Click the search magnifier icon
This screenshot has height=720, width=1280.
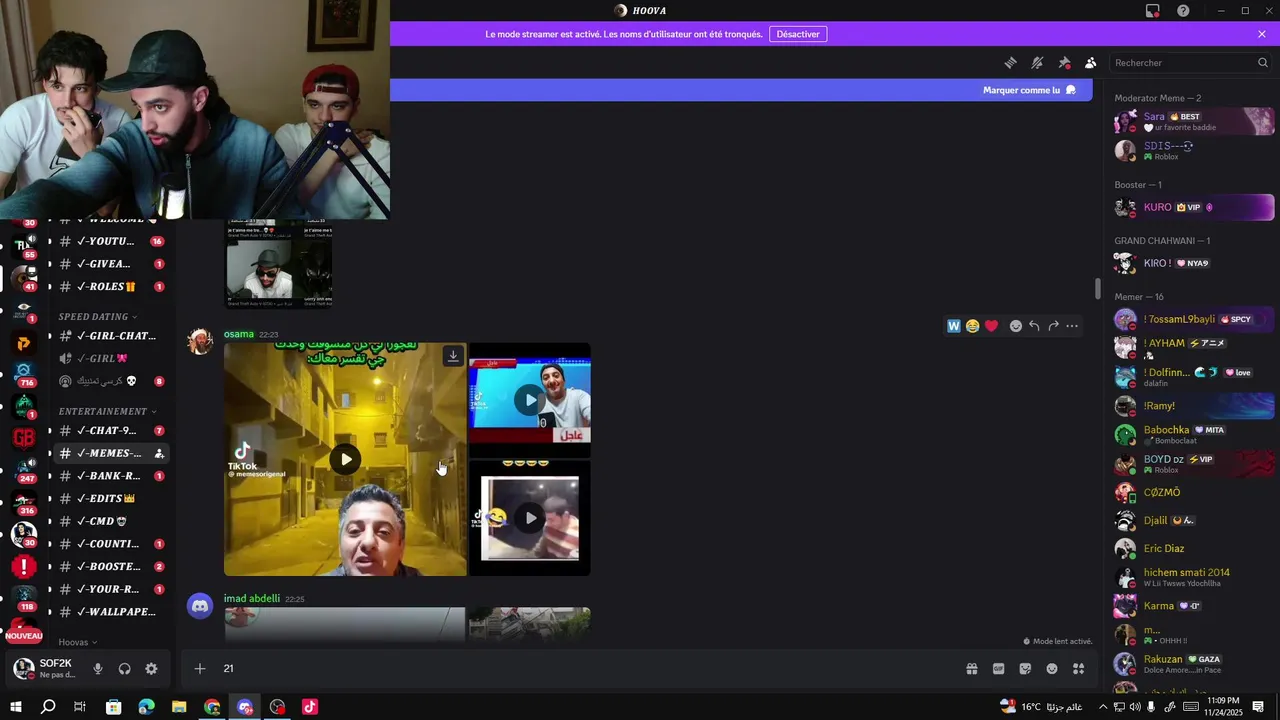pos(1262,63)
